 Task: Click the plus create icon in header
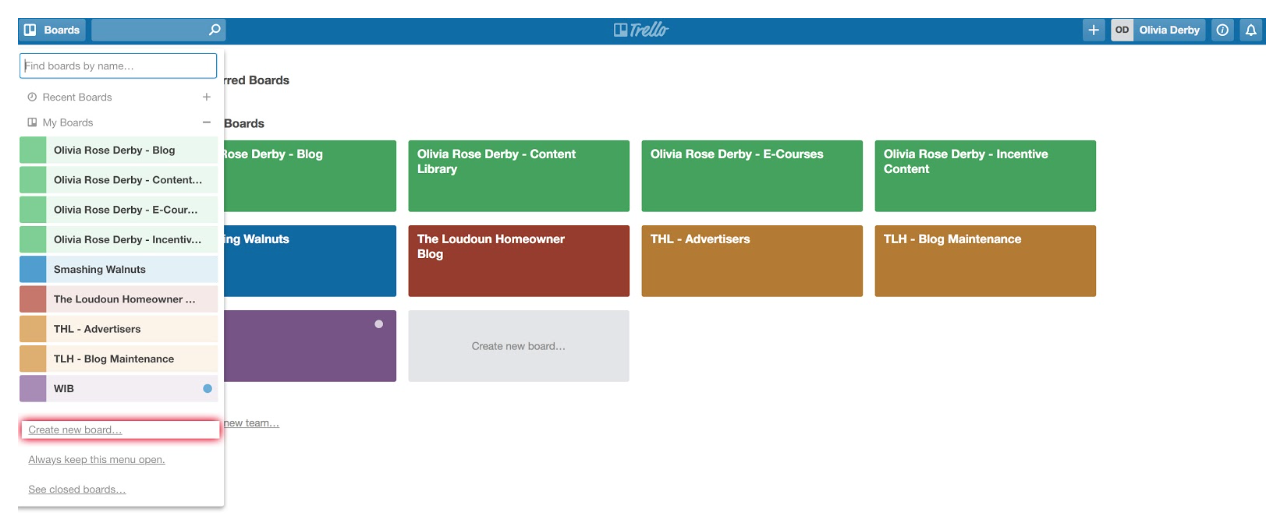pyautogui.click(x=1094, y=30)
